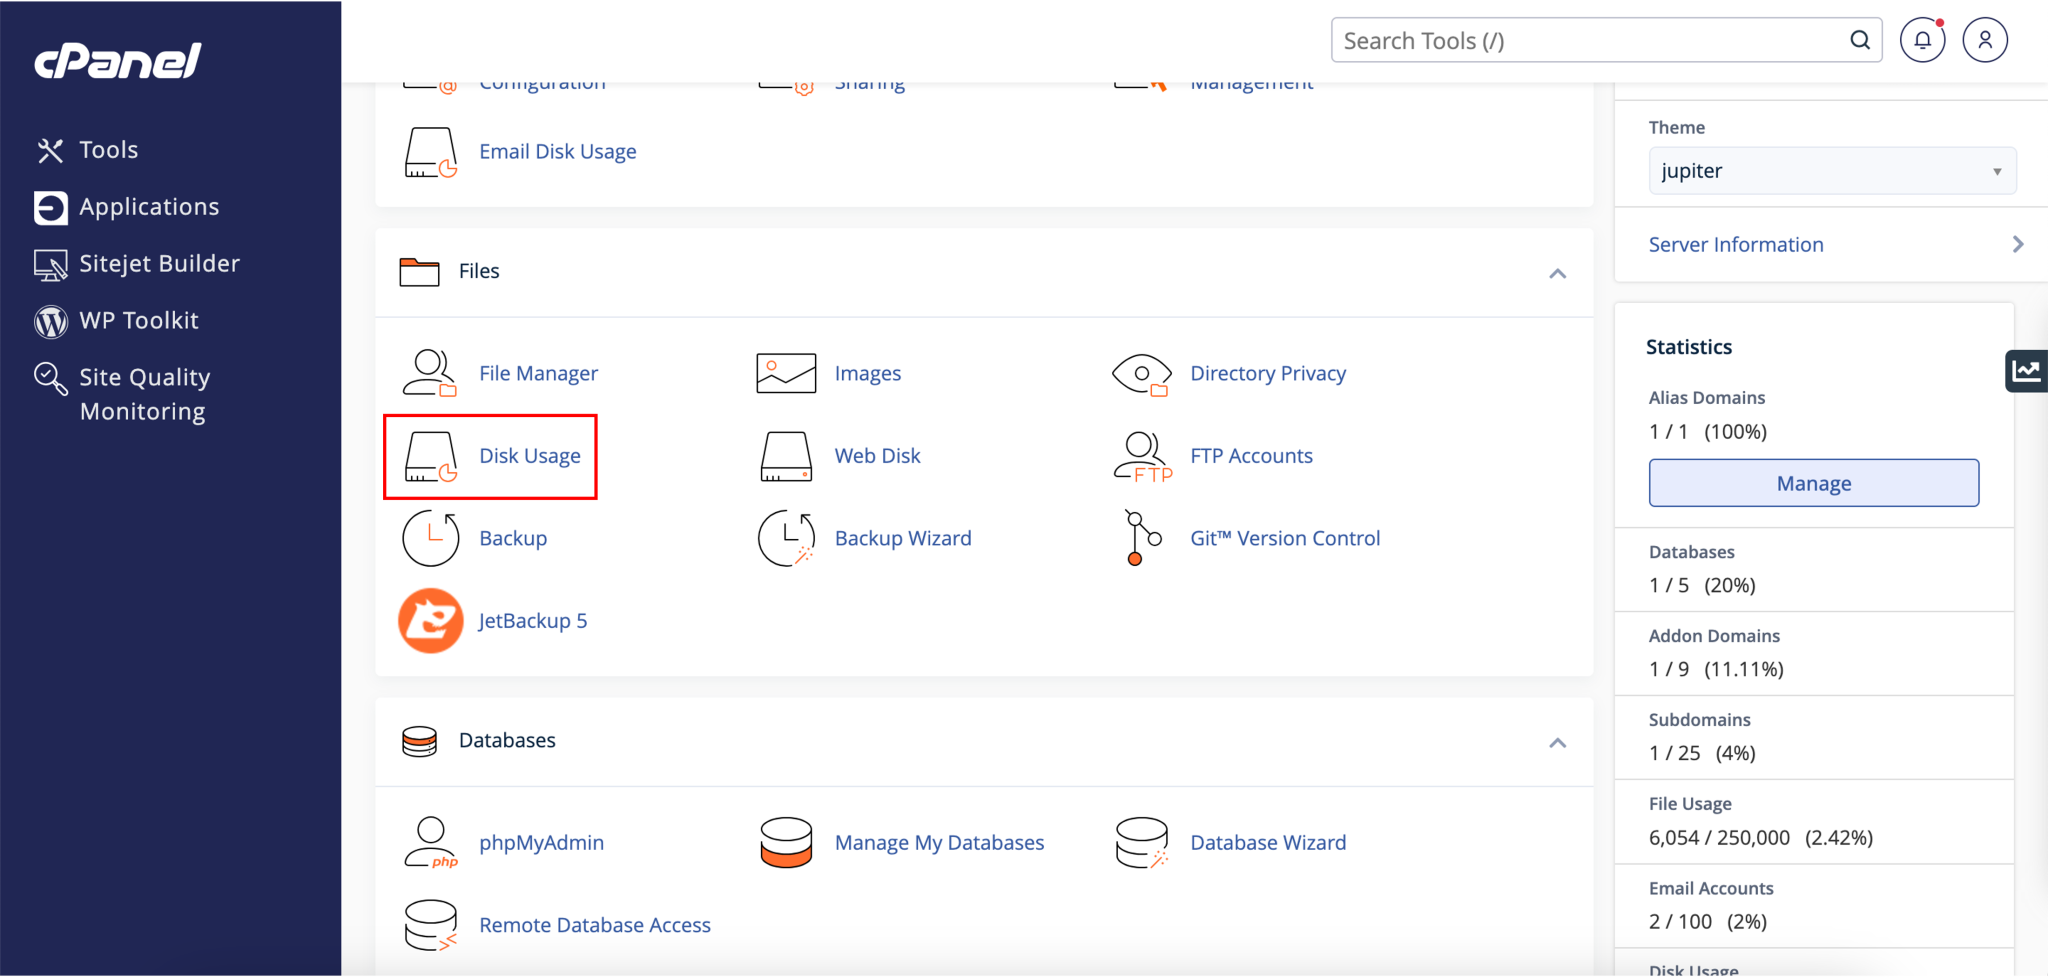Click the Files section header title
Viewport: 2048px width, 977px height.
click(x=479, y=271)
